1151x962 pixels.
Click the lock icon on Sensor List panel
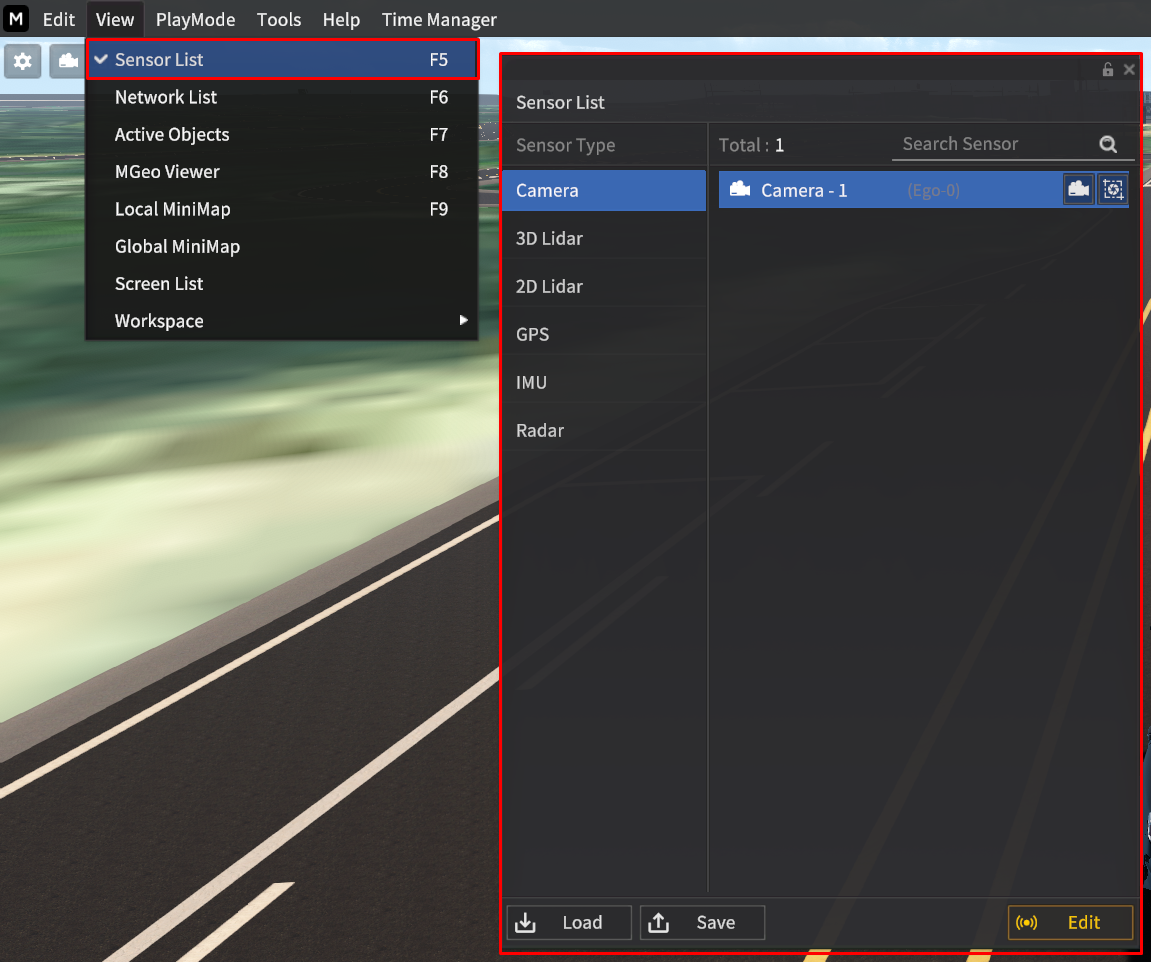click(x=1108, y=70)
